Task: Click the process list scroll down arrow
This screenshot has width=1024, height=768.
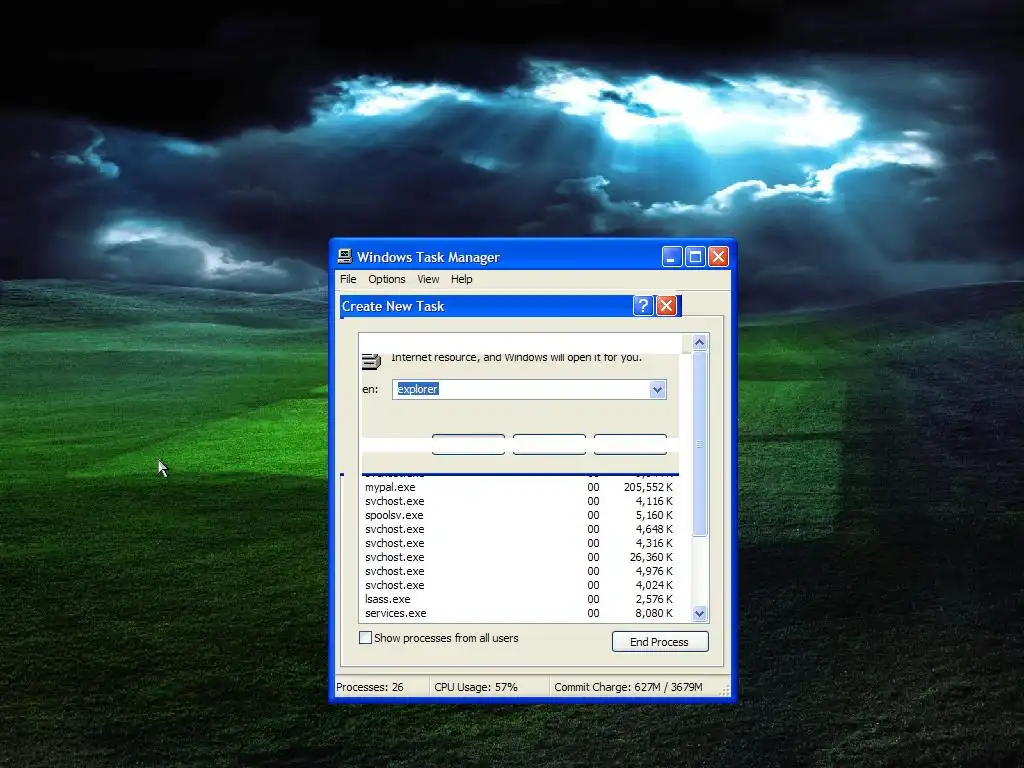Action: point(699,613)
